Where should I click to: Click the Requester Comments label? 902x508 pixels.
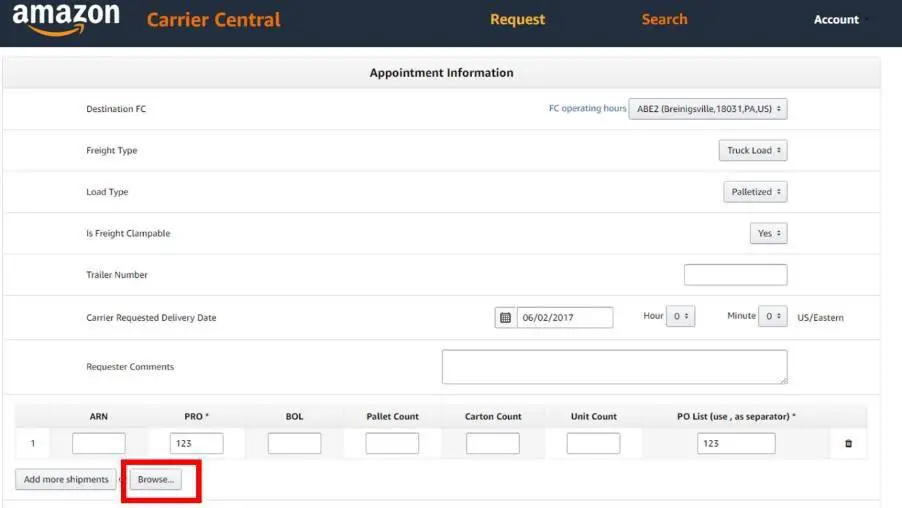[x=130, y=366]
